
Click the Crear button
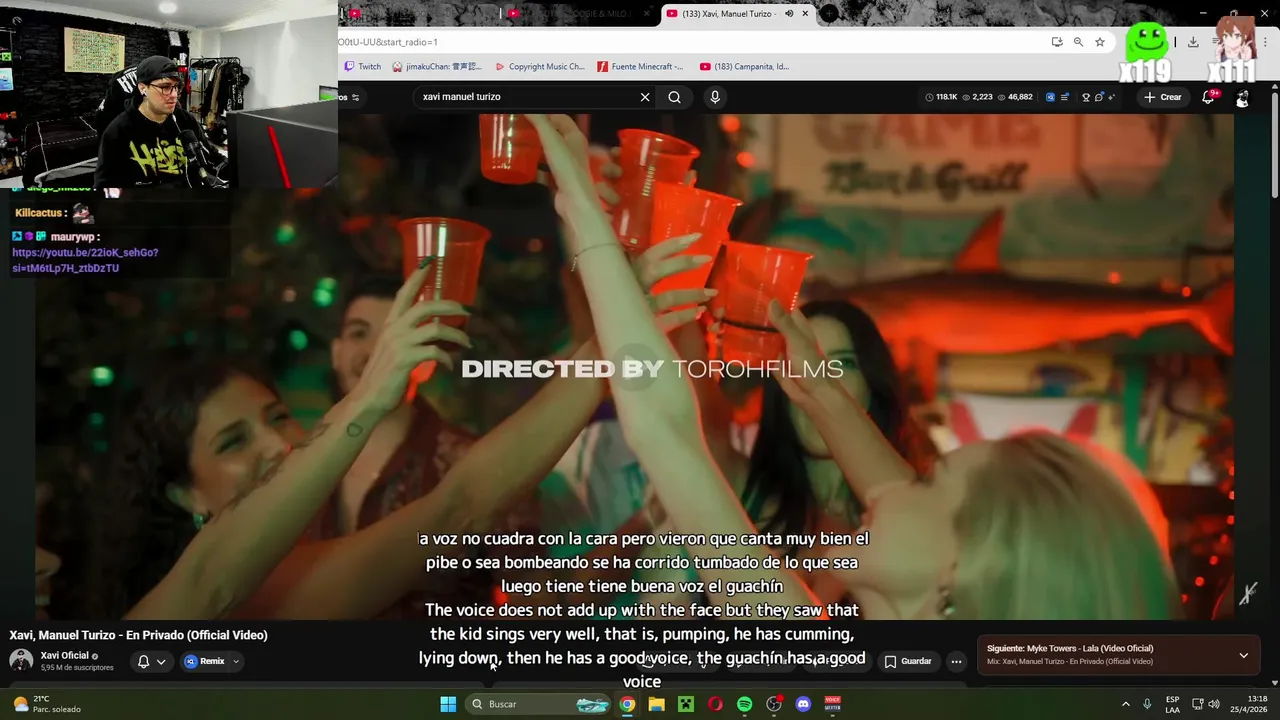point(1163,97)
